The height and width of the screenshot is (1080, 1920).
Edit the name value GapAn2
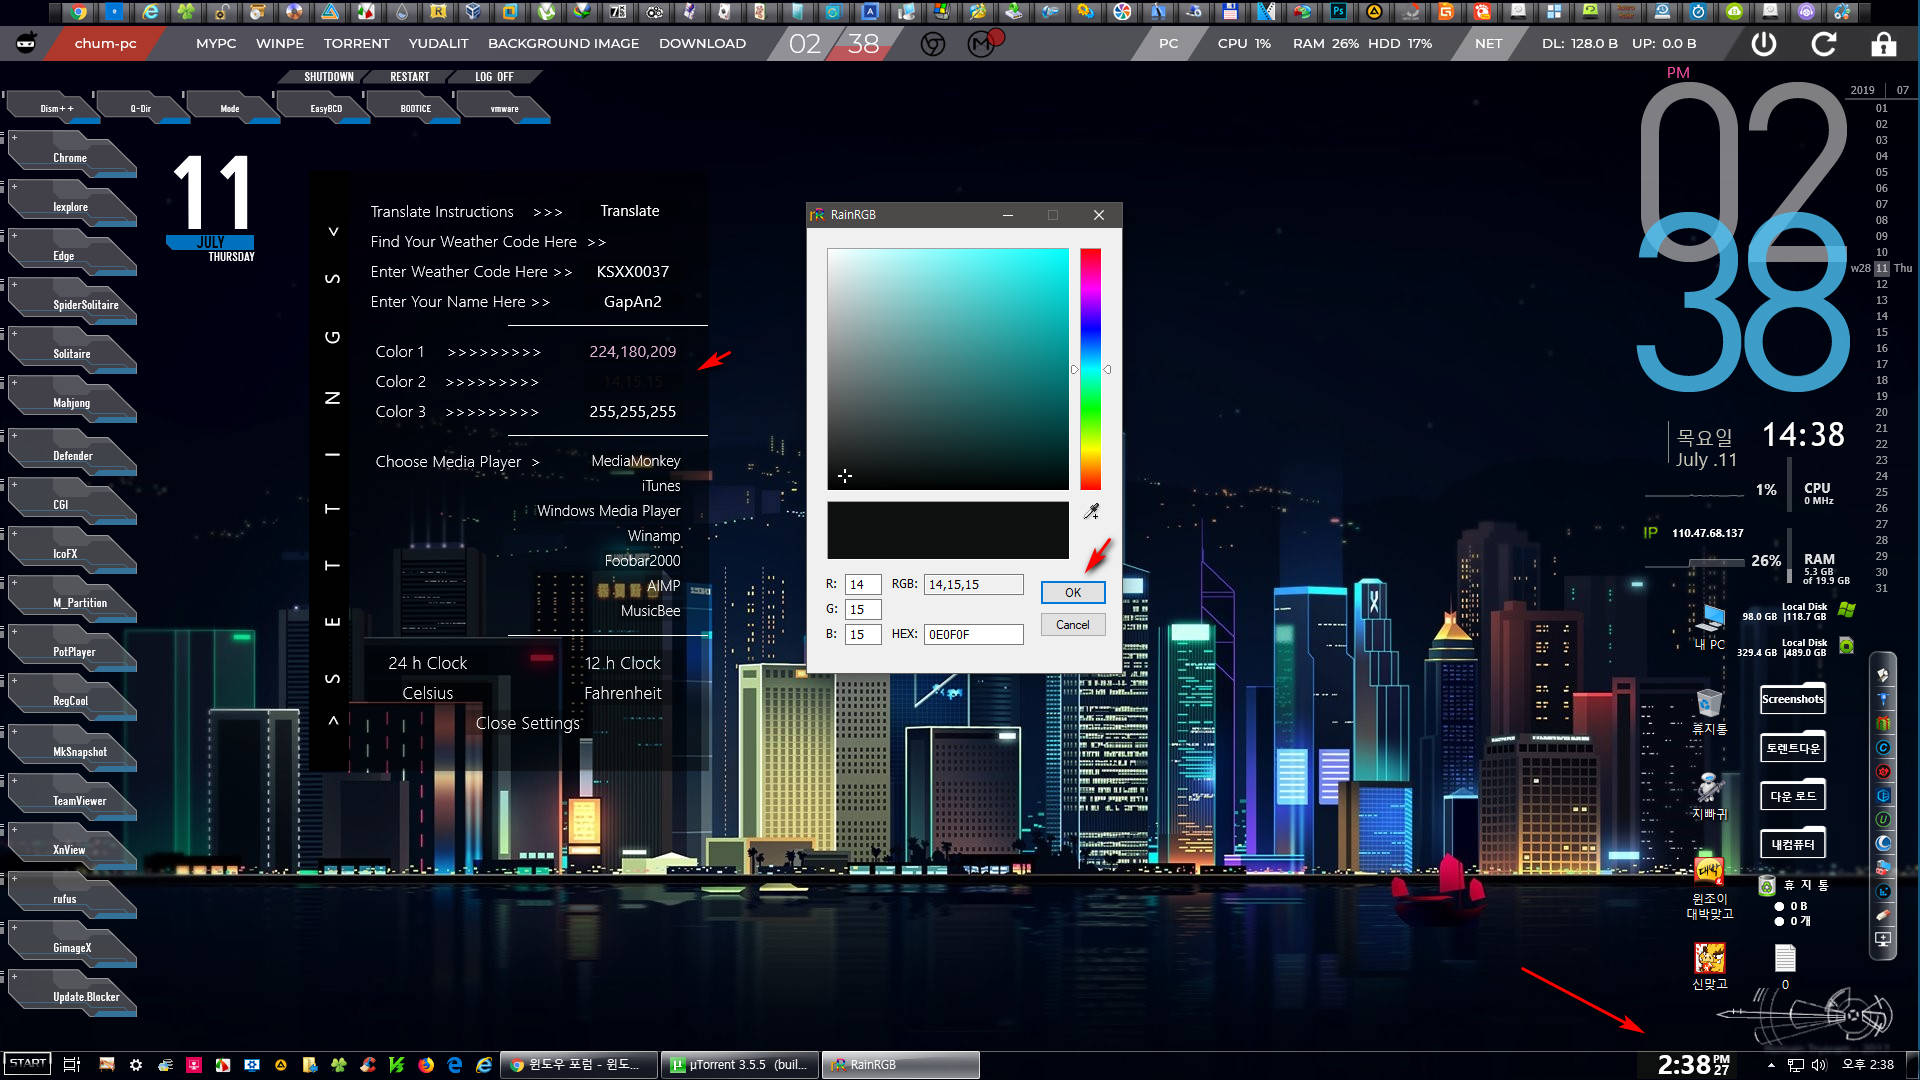click(633, 302)
